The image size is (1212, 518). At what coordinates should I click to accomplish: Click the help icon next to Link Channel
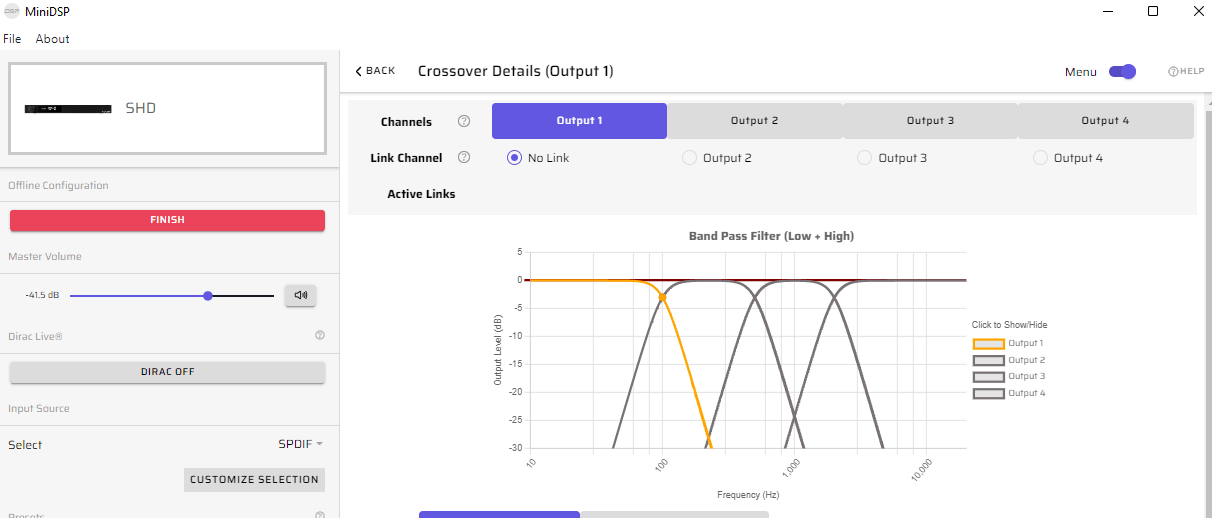tap(464, 157)
